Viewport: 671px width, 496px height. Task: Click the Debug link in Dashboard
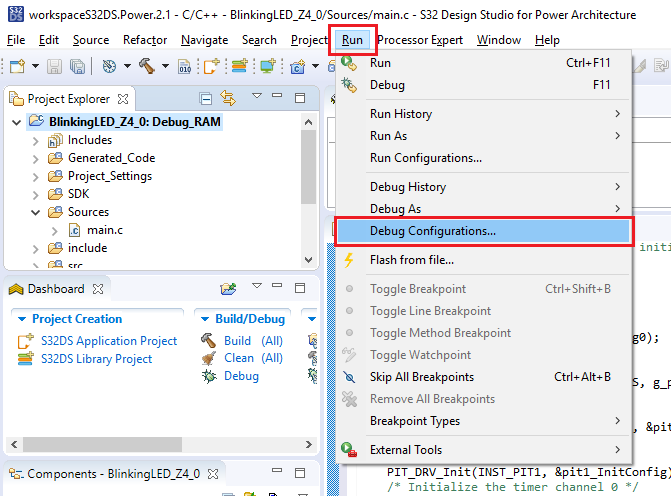[241, 376]
